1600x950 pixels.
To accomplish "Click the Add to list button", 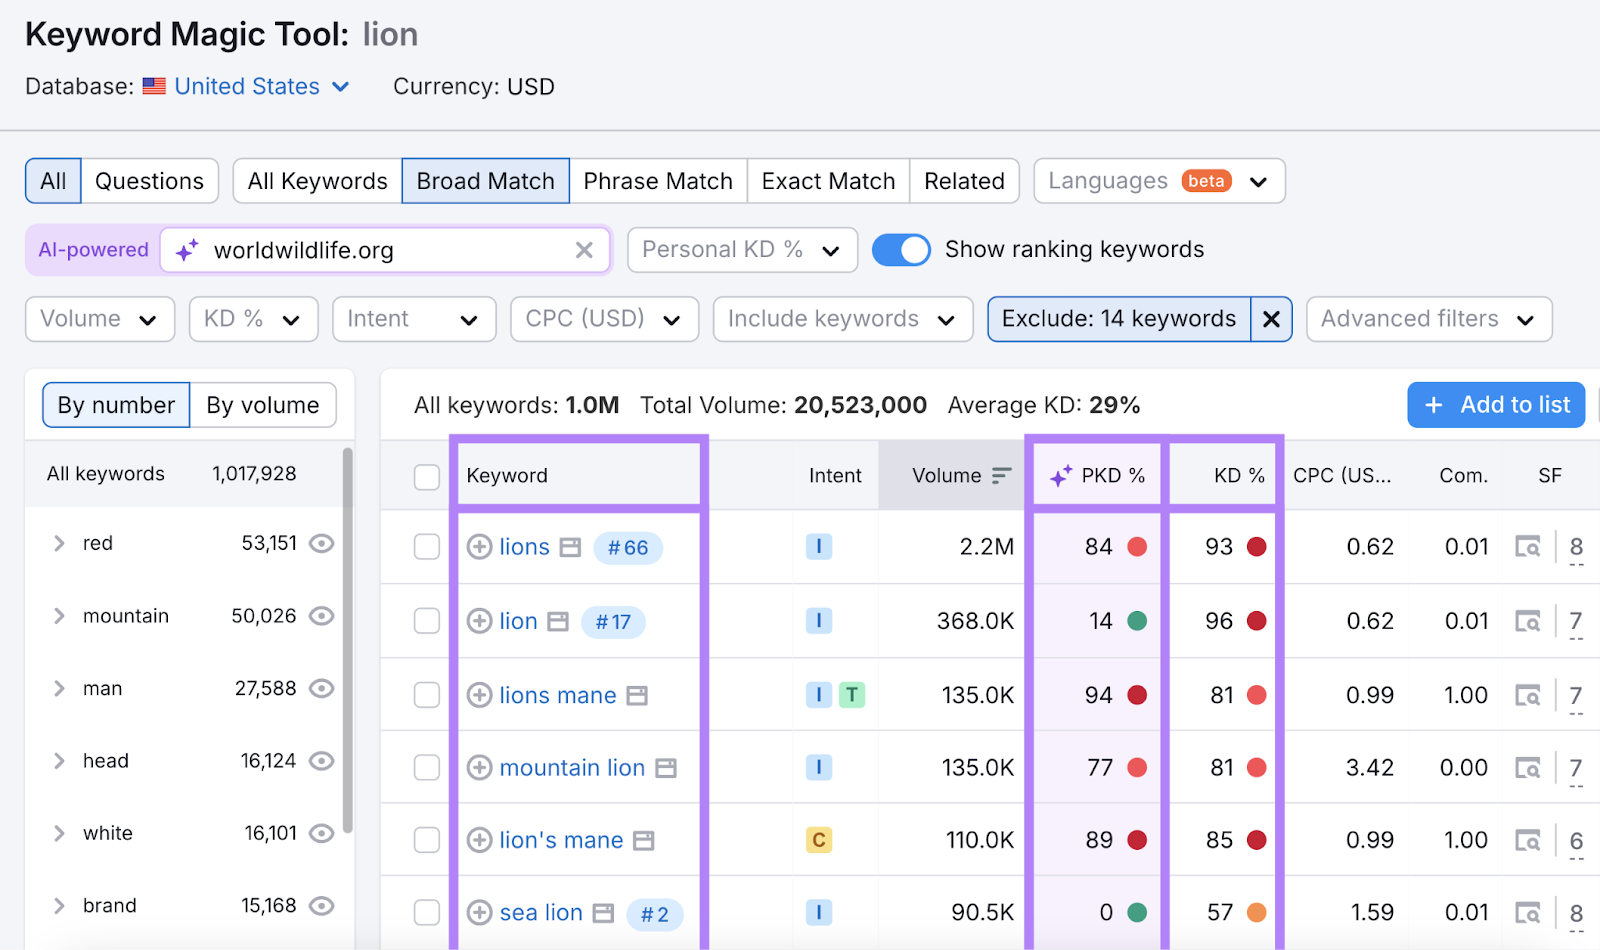I will point(1496,405).
